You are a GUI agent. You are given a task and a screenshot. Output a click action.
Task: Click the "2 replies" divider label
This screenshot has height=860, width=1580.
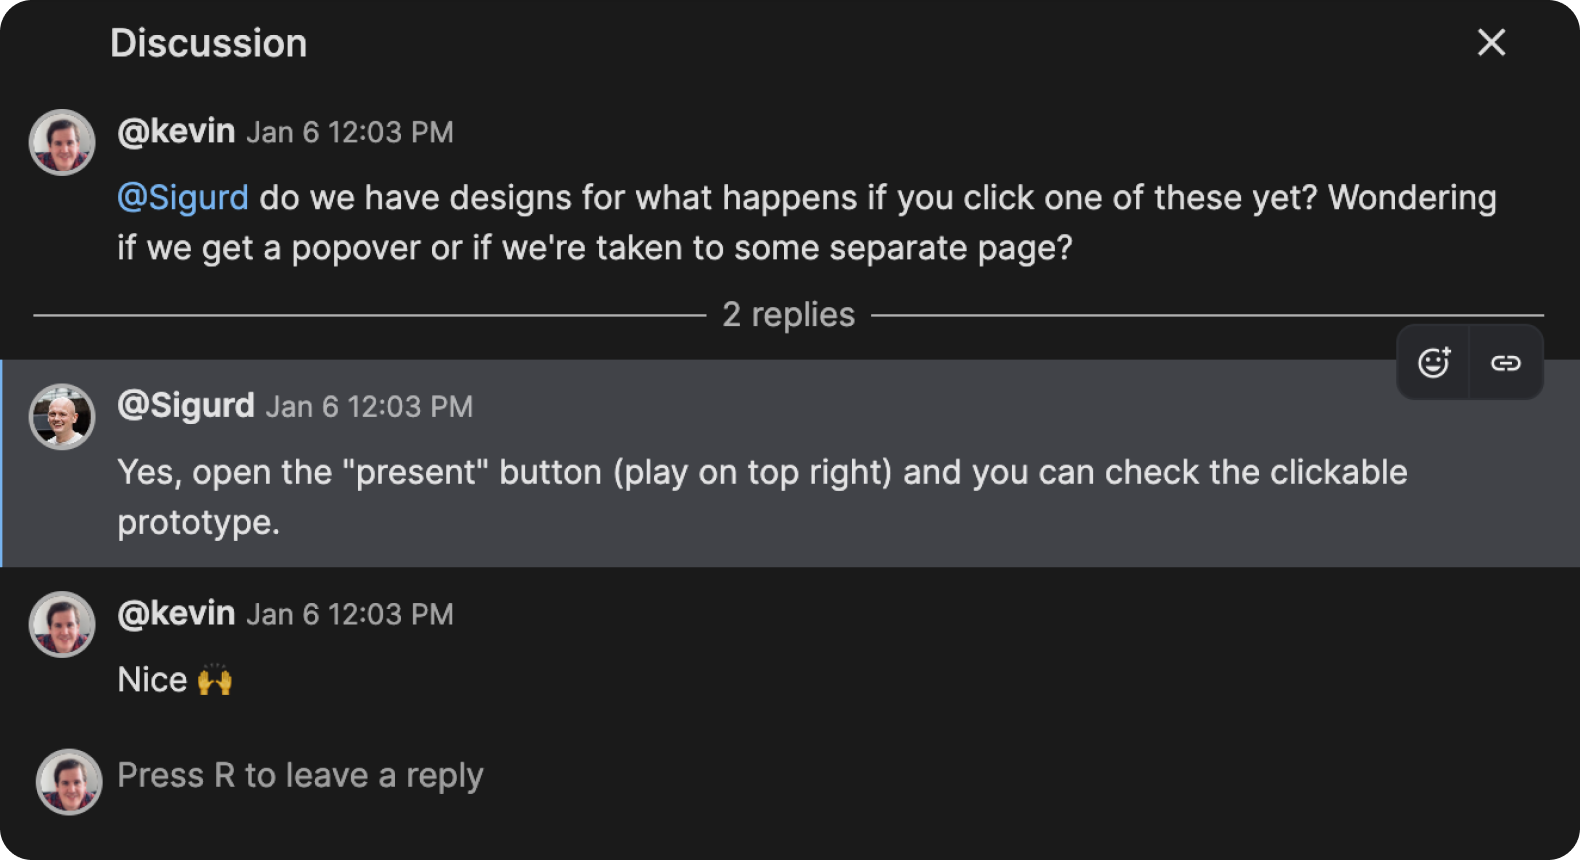(x=788, y=315)
